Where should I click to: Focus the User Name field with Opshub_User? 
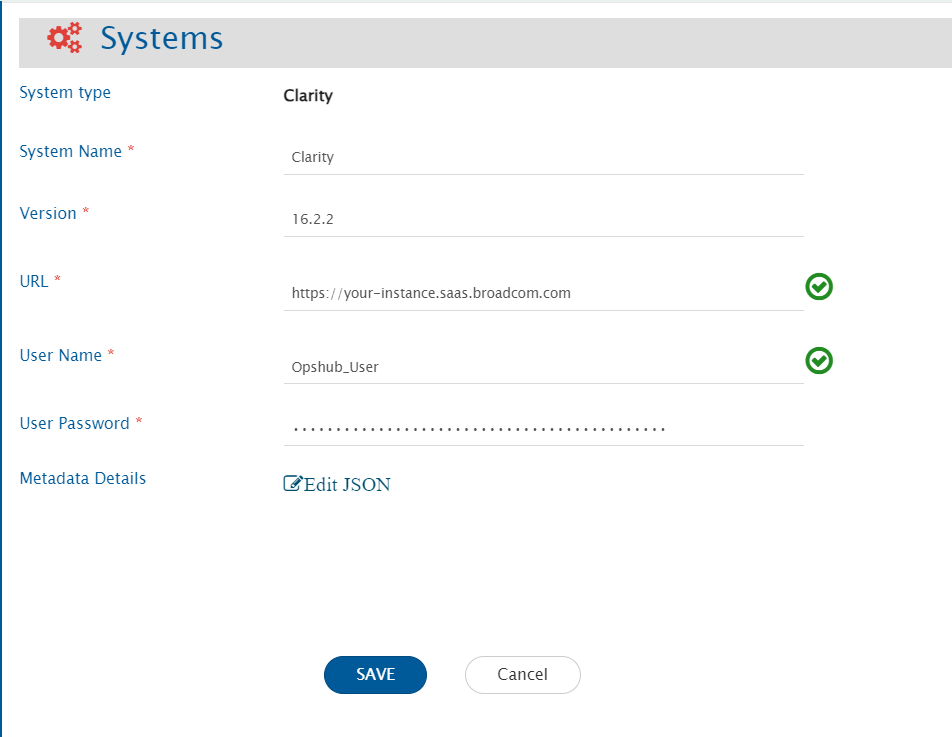[x=543, y=366]
